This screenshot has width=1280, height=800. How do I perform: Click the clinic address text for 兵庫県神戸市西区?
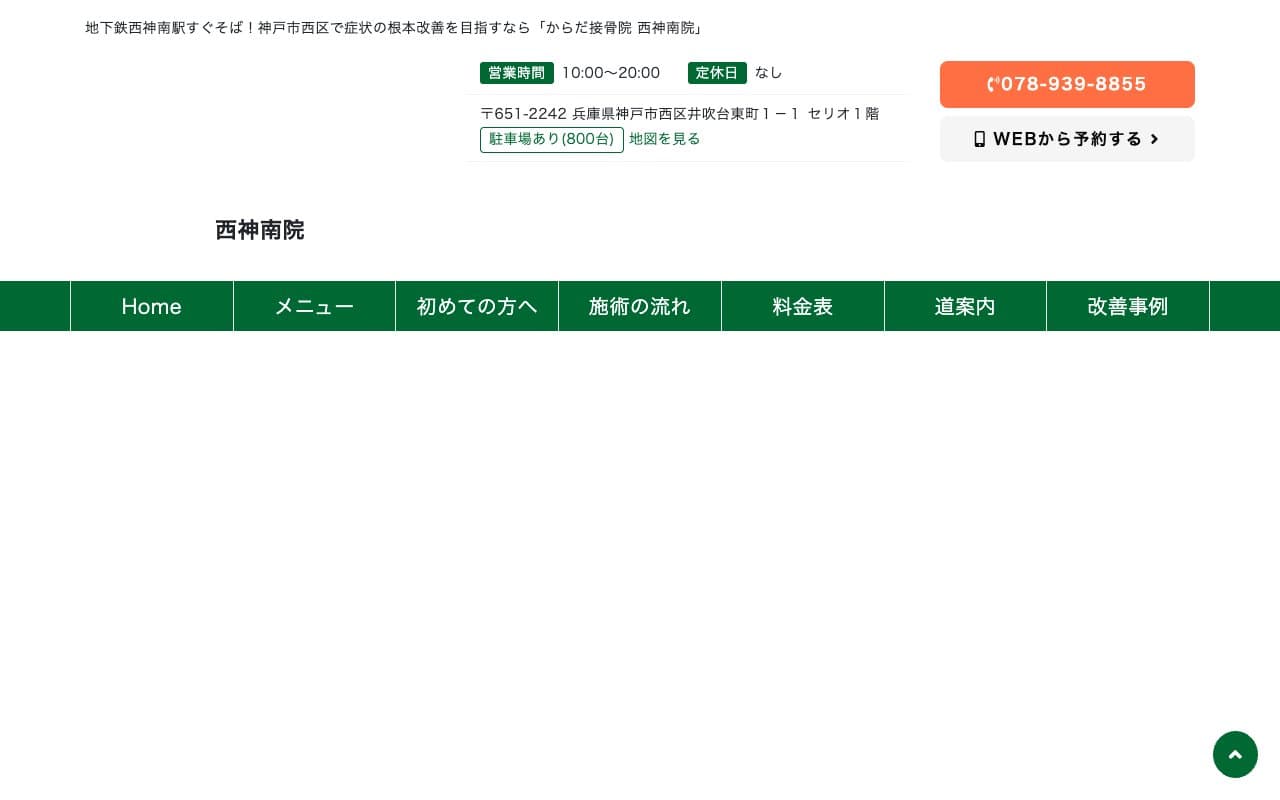click(x=680, y=113)
